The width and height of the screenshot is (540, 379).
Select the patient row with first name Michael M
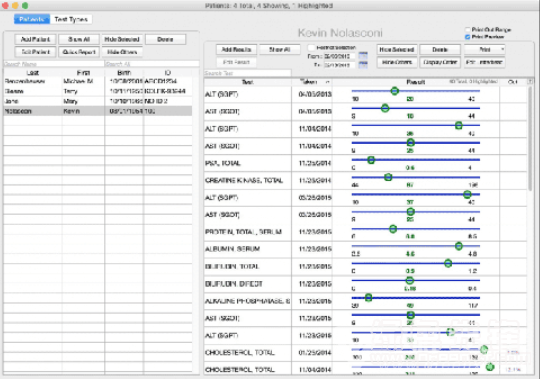[x=98, y=81]
